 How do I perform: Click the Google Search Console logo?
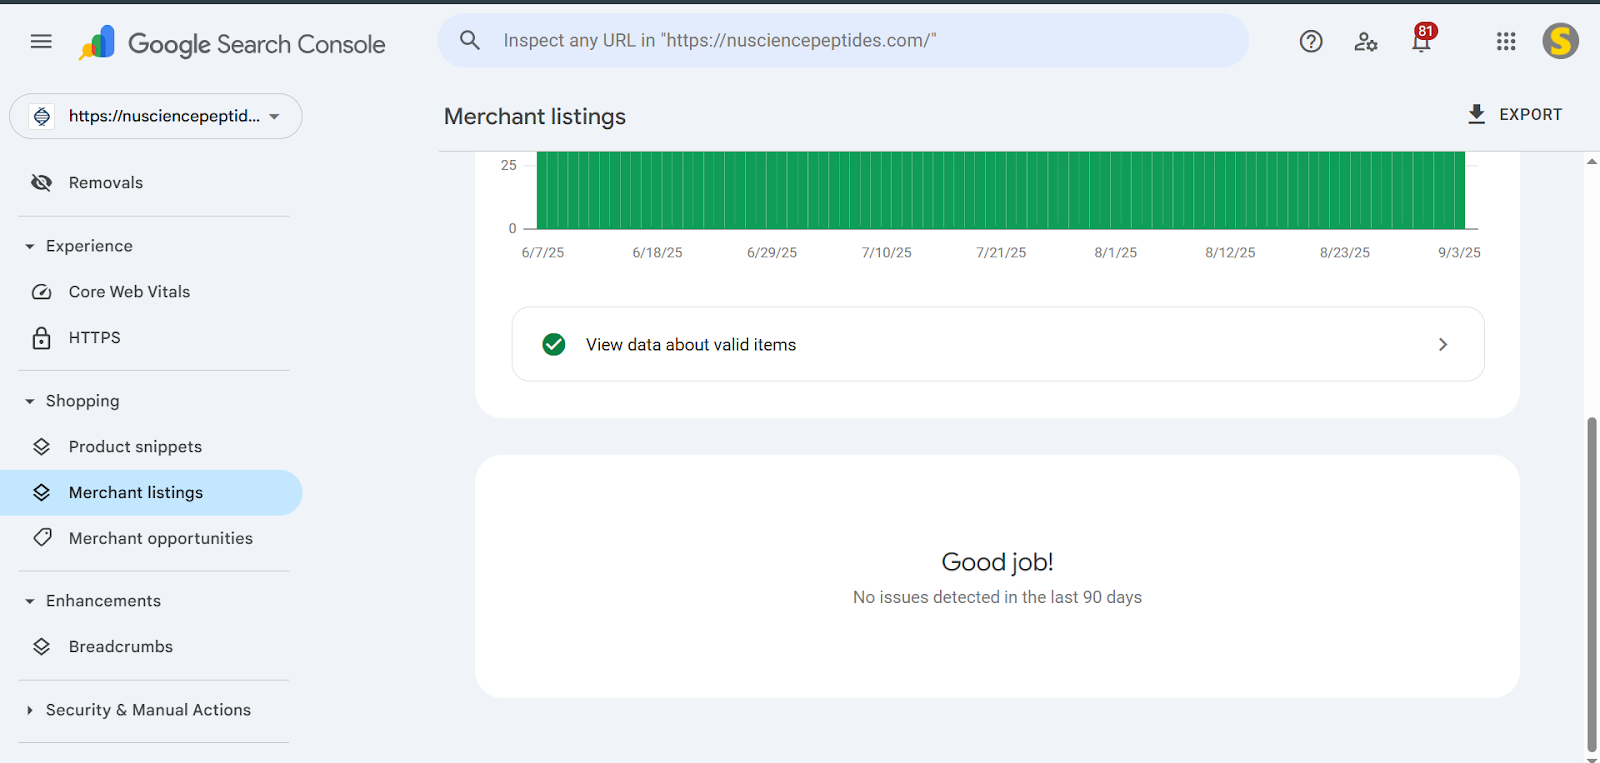pos(232,43)
